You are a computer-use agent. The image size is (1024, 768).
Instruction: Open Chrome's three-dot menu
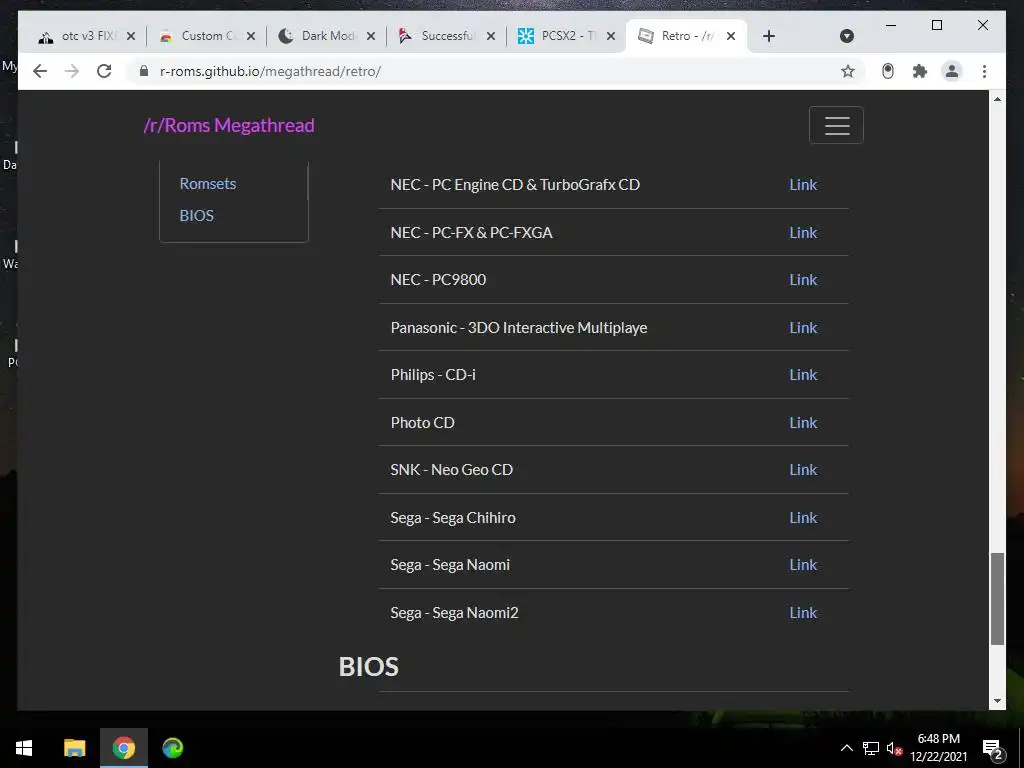coord(984,71)
